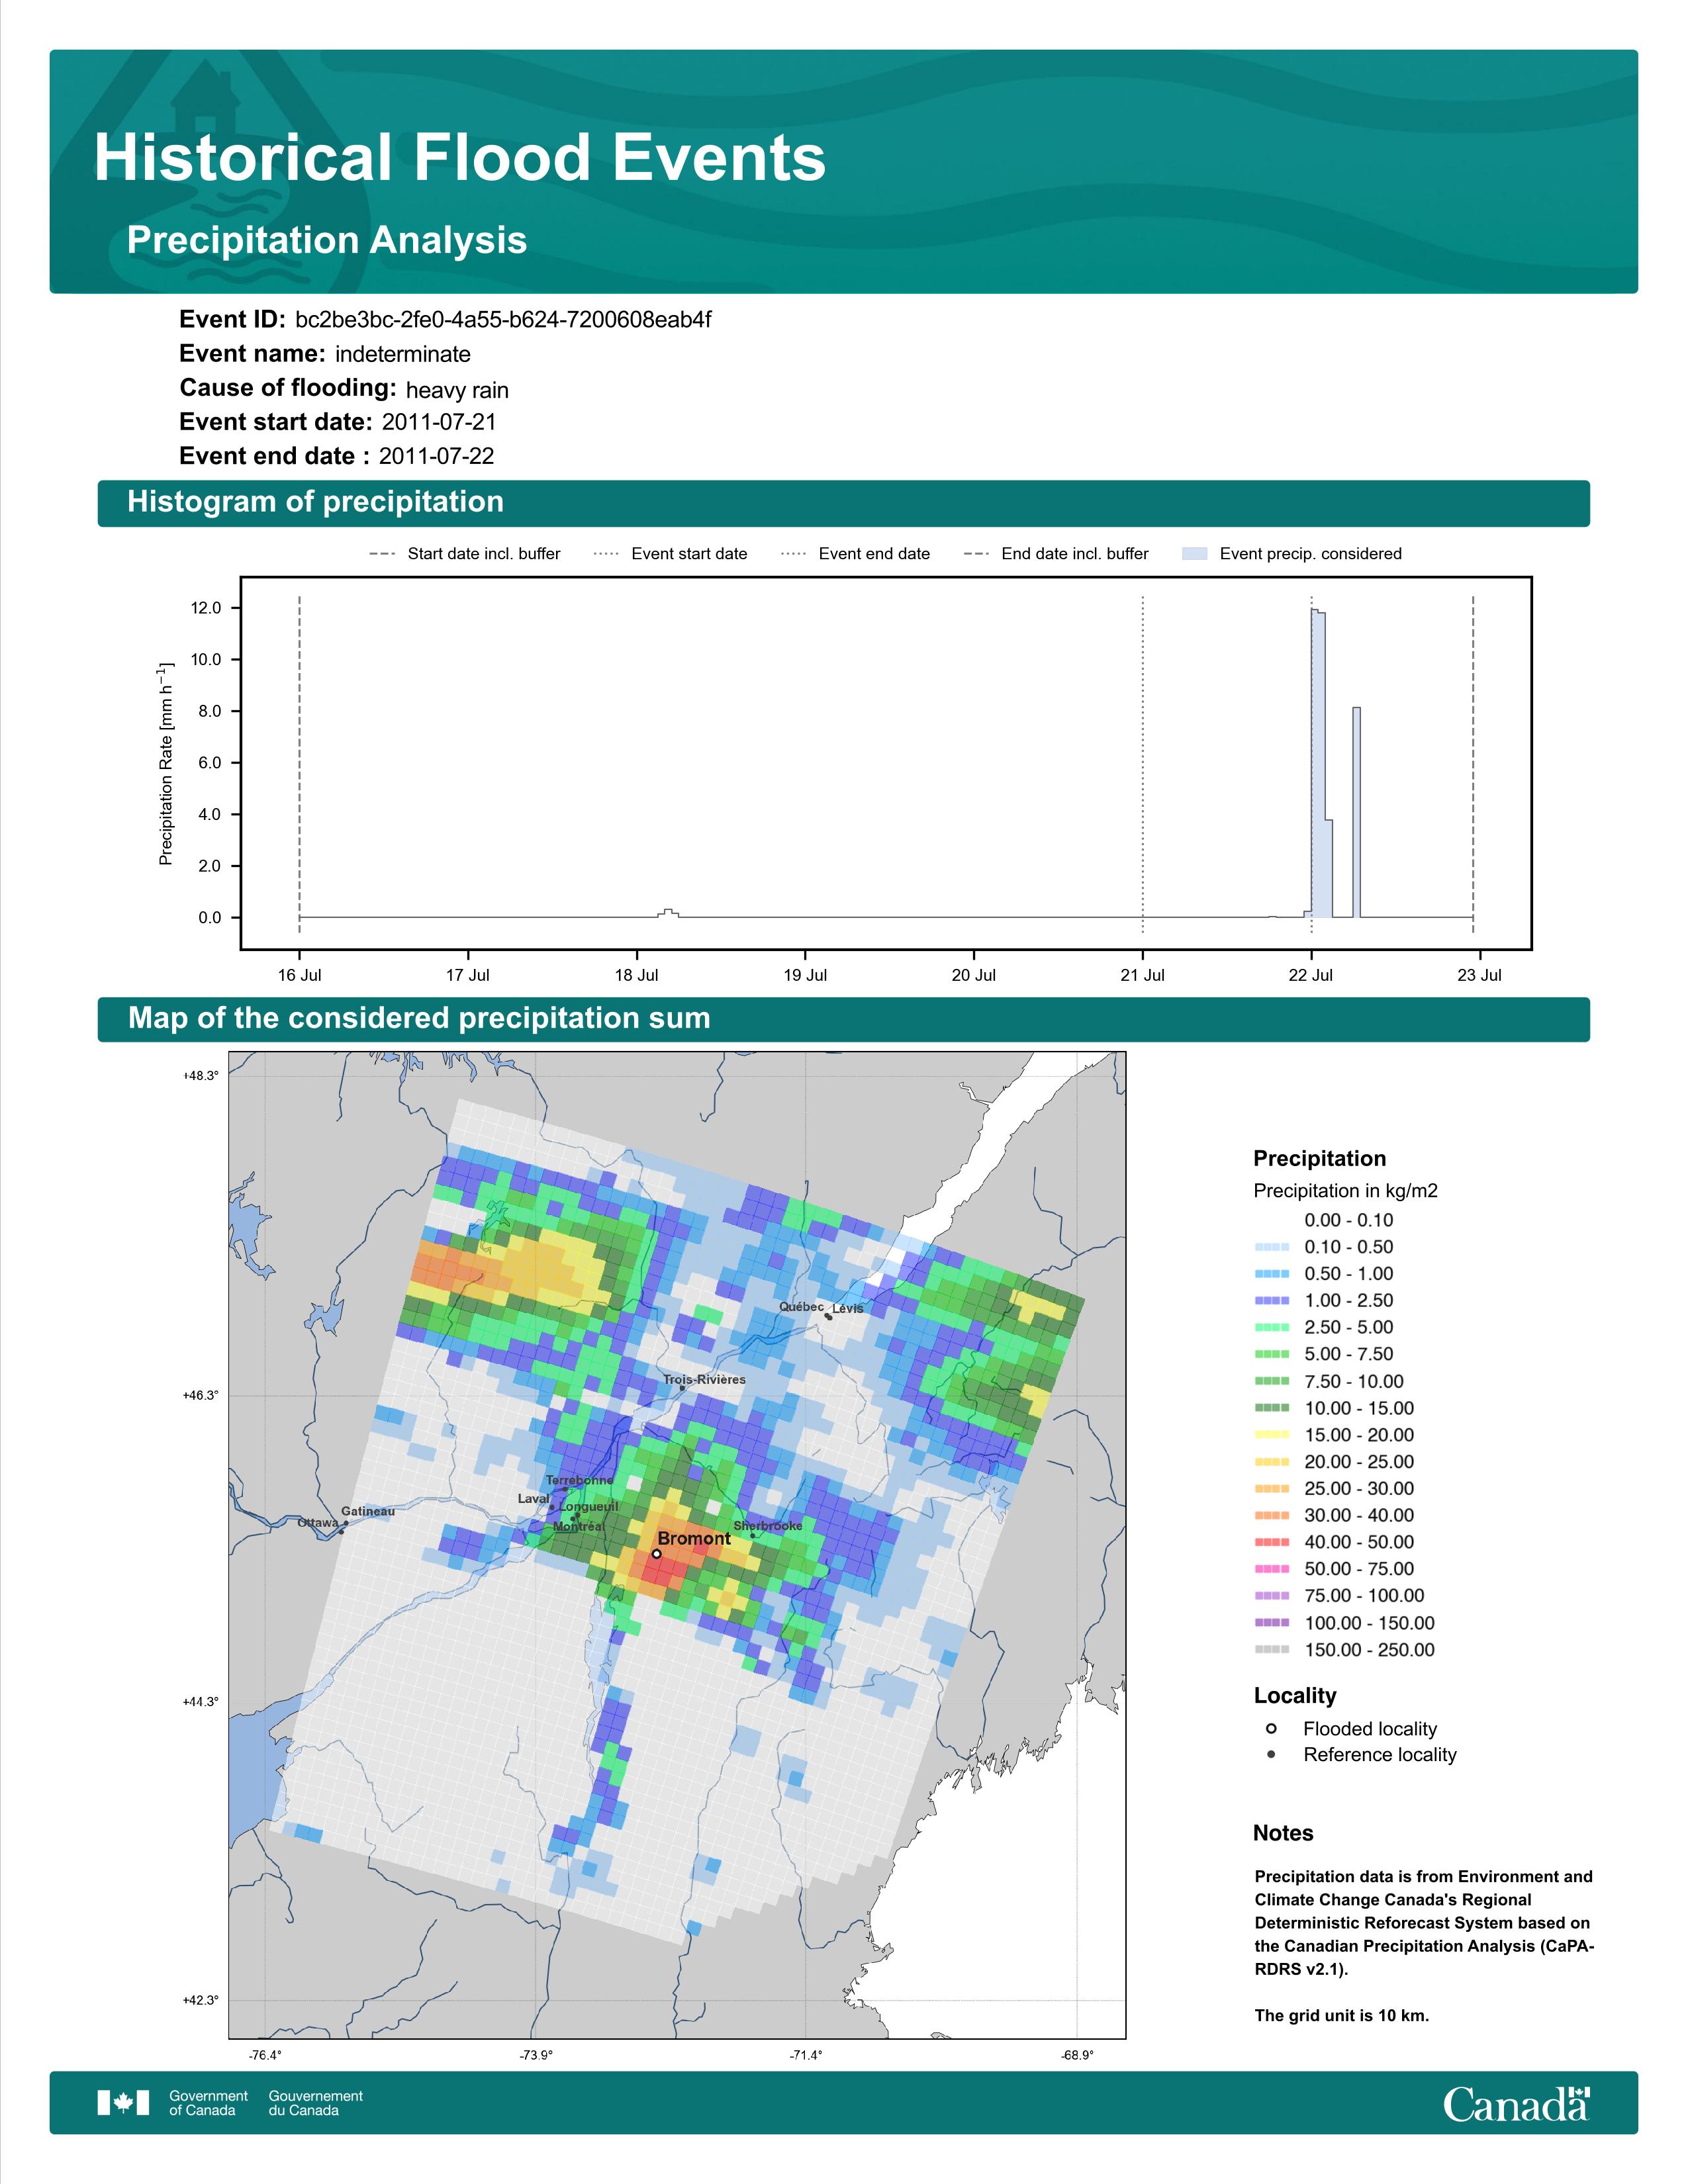The height and width of the screenshot is (2184, 1688).
Task: Click the Bromont flooded locality marker
Action: 656,1554
